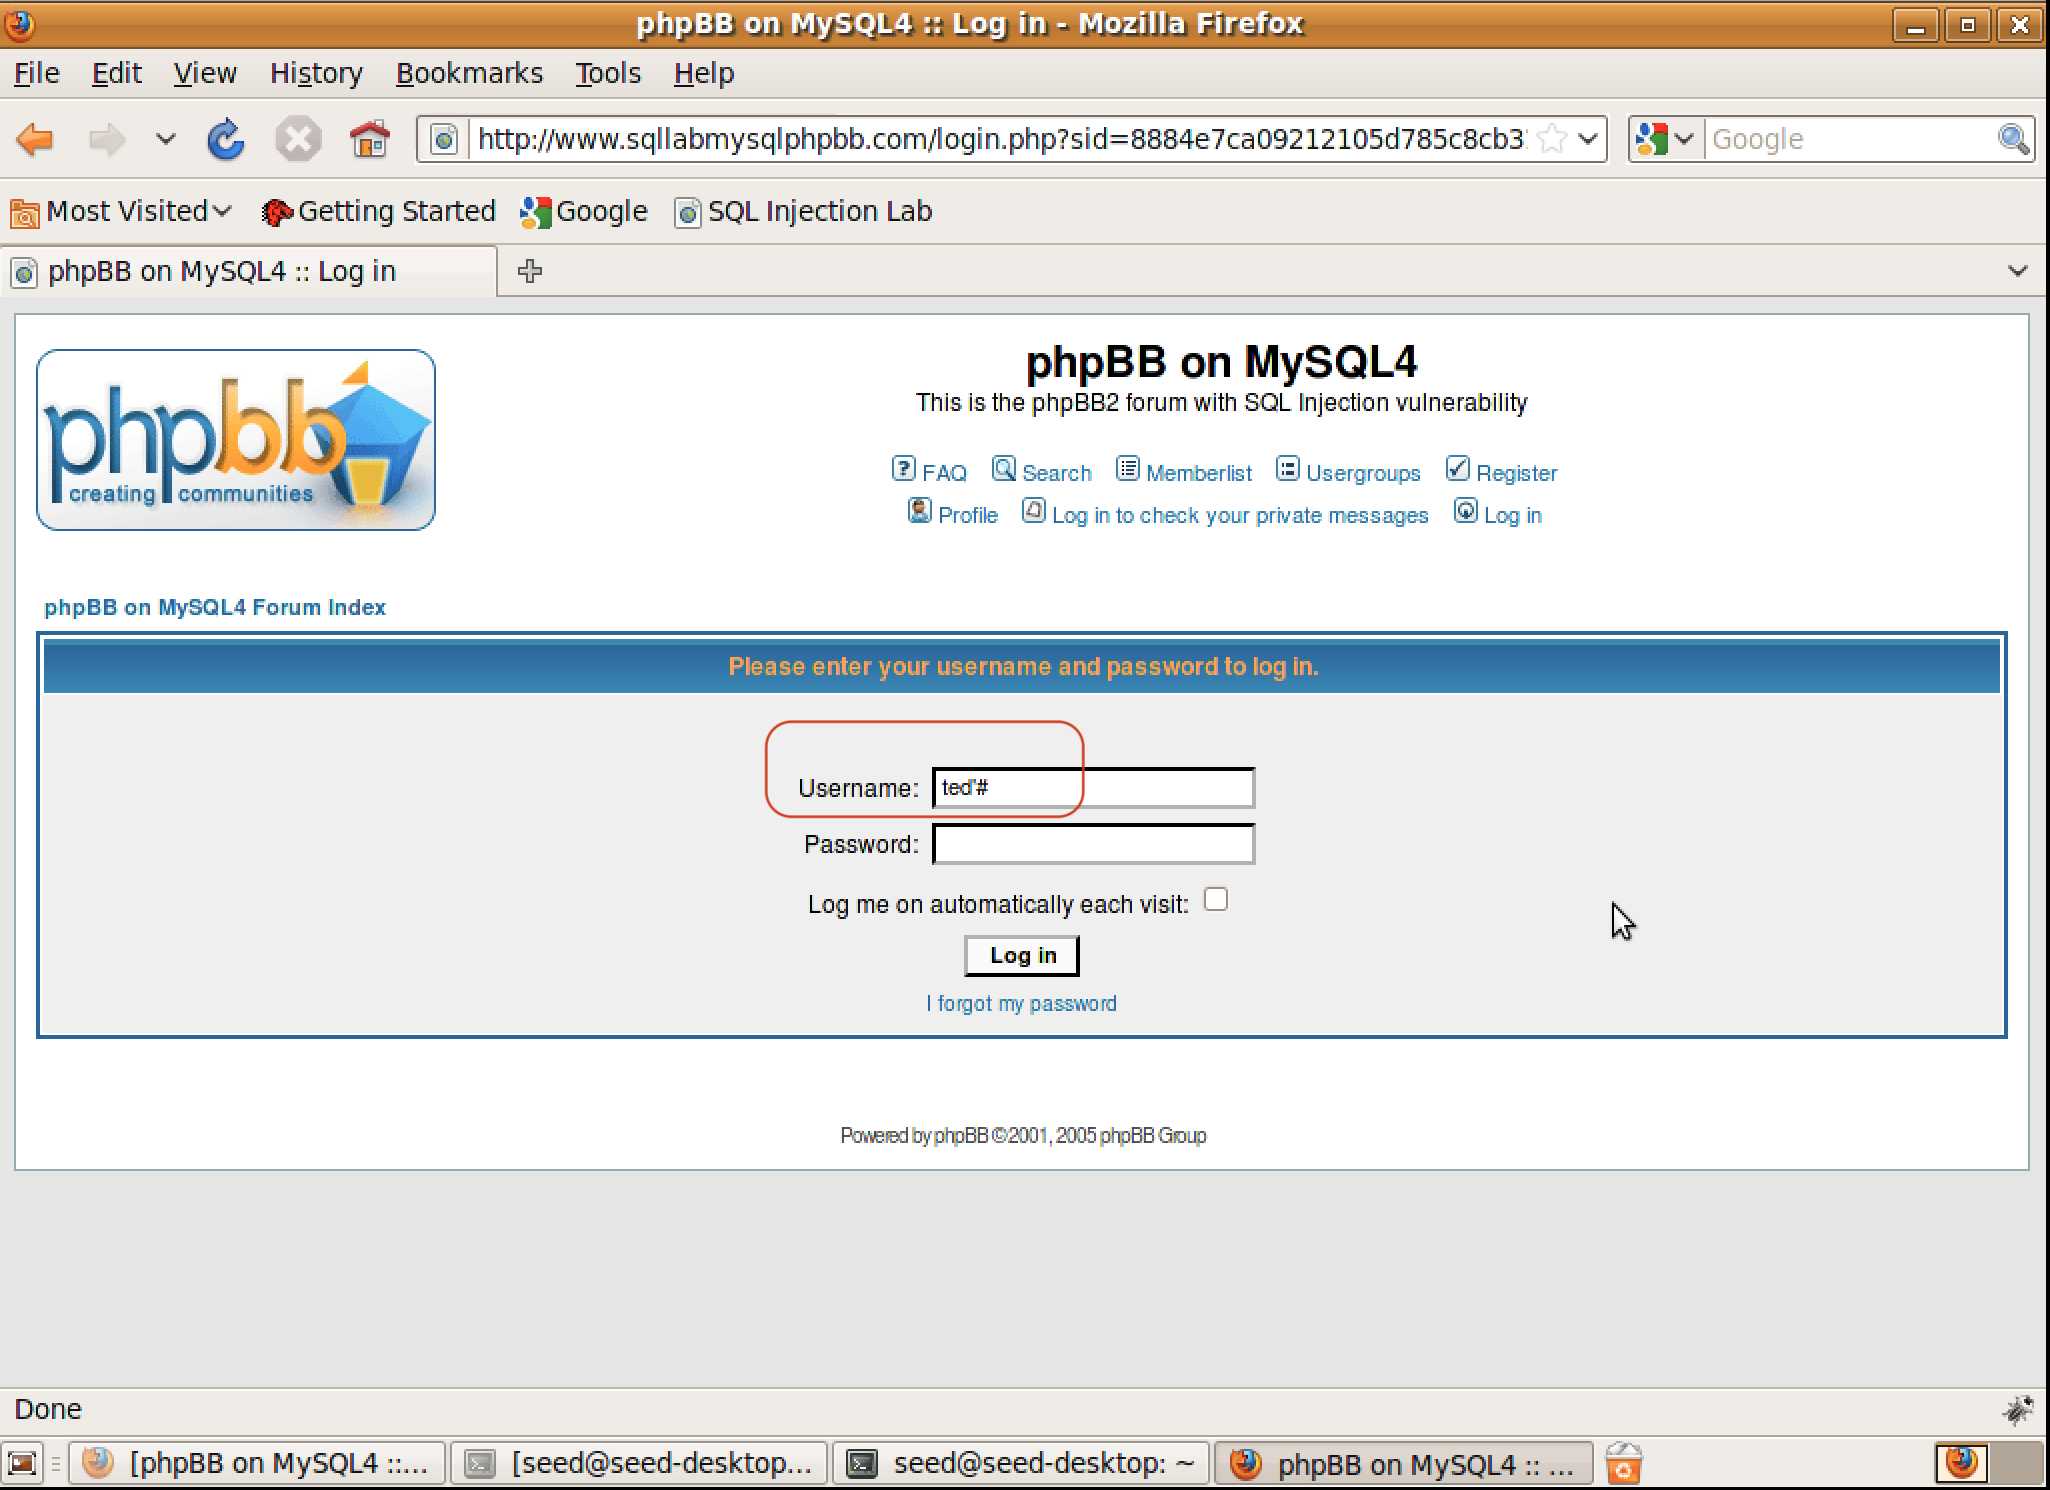
Task: Open the Memberlist link
Action: coord(1198,473)
